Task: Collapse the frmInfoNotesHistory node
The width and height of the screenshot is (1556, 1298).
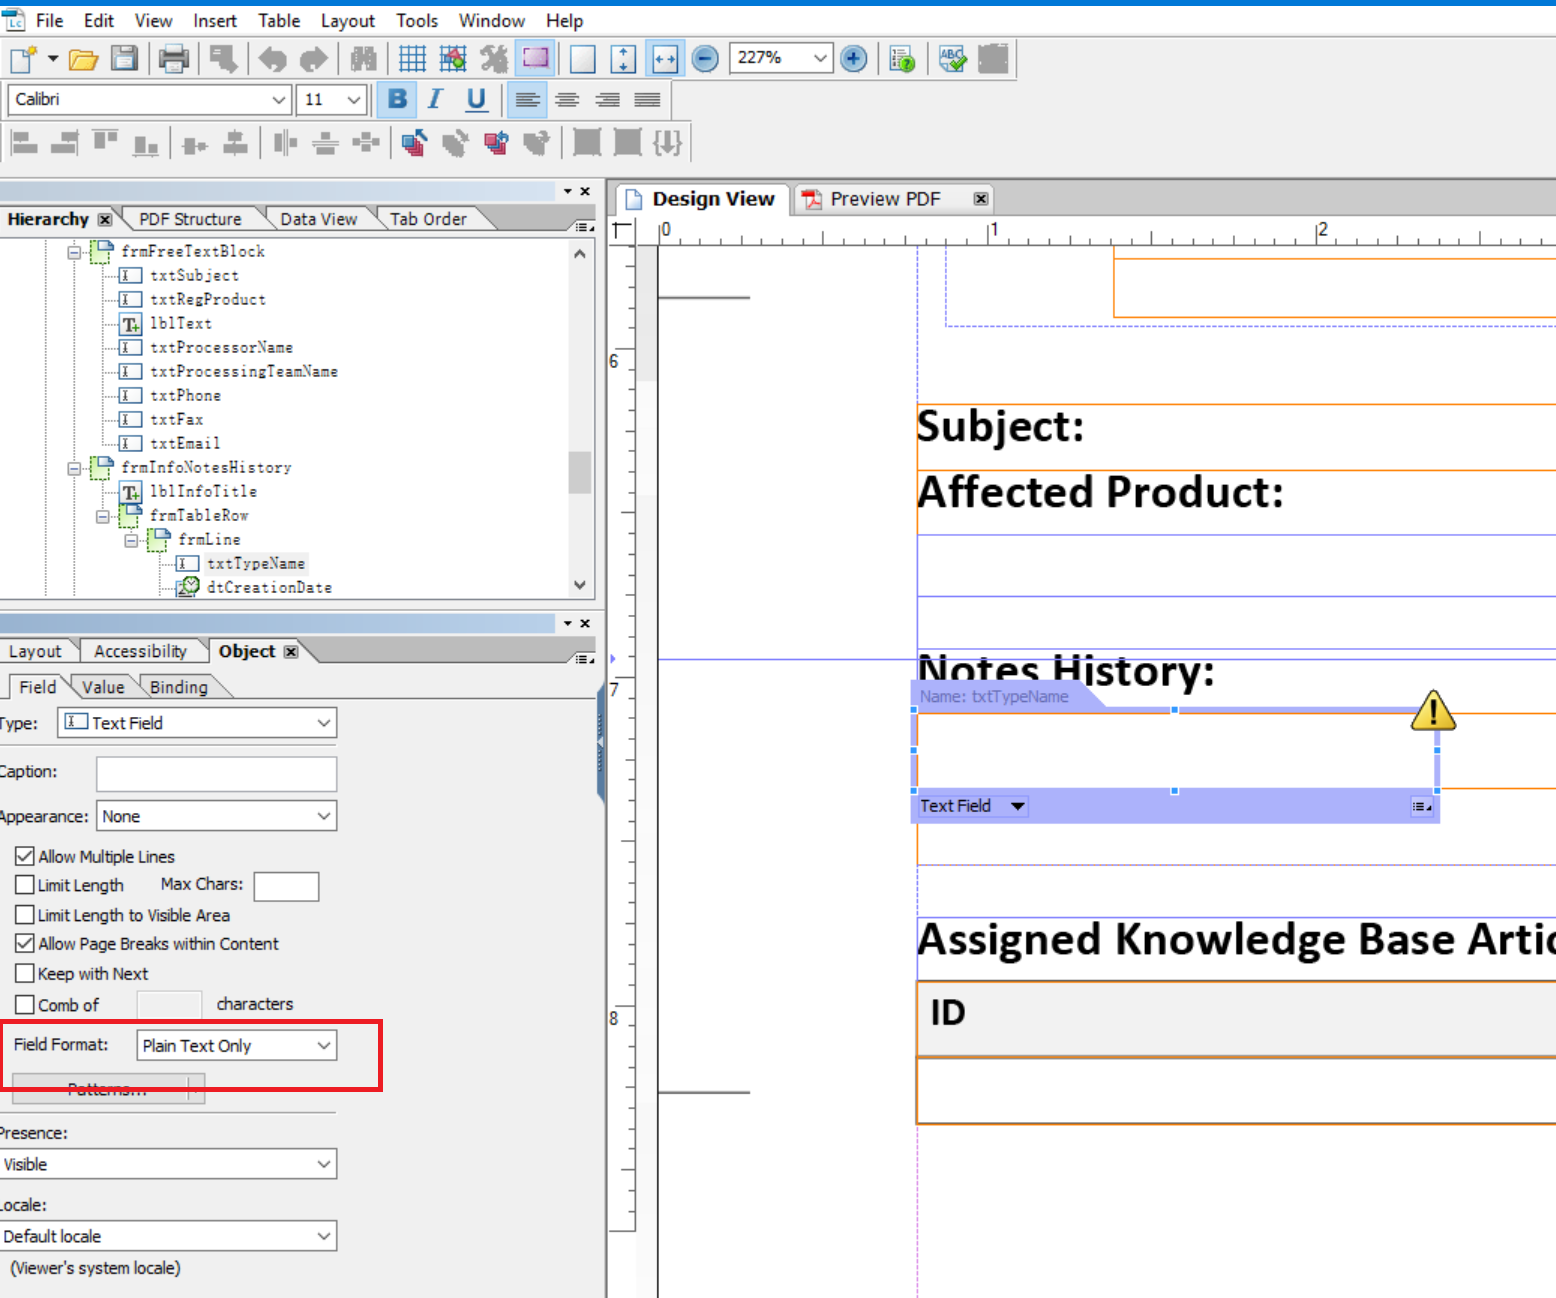Action: [x=74, y=468]
